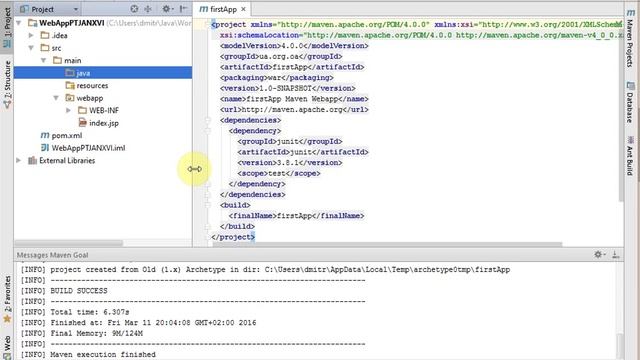Image resolution: width=640 pixels, height=360 pixels.
Task: Click the Project panel horizontal scrollbar
Action: [x=69, y=243]
